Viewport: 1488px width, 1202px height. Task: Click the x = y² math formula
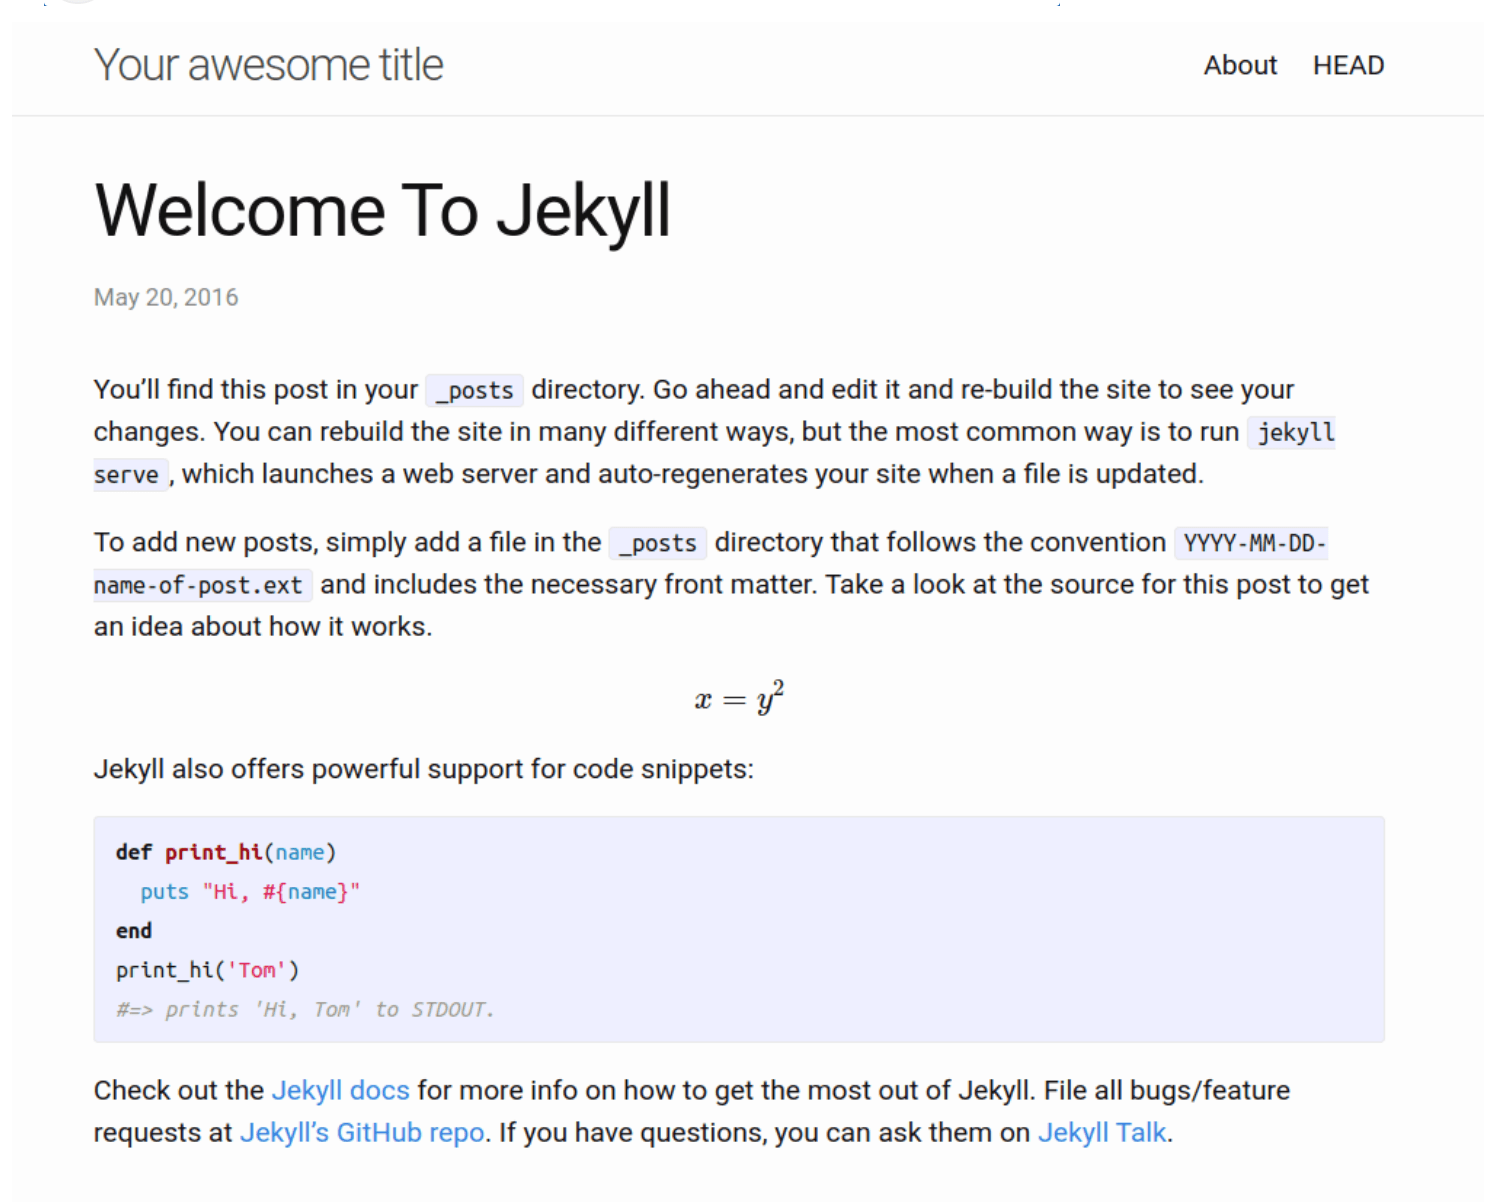coord(739,698)
